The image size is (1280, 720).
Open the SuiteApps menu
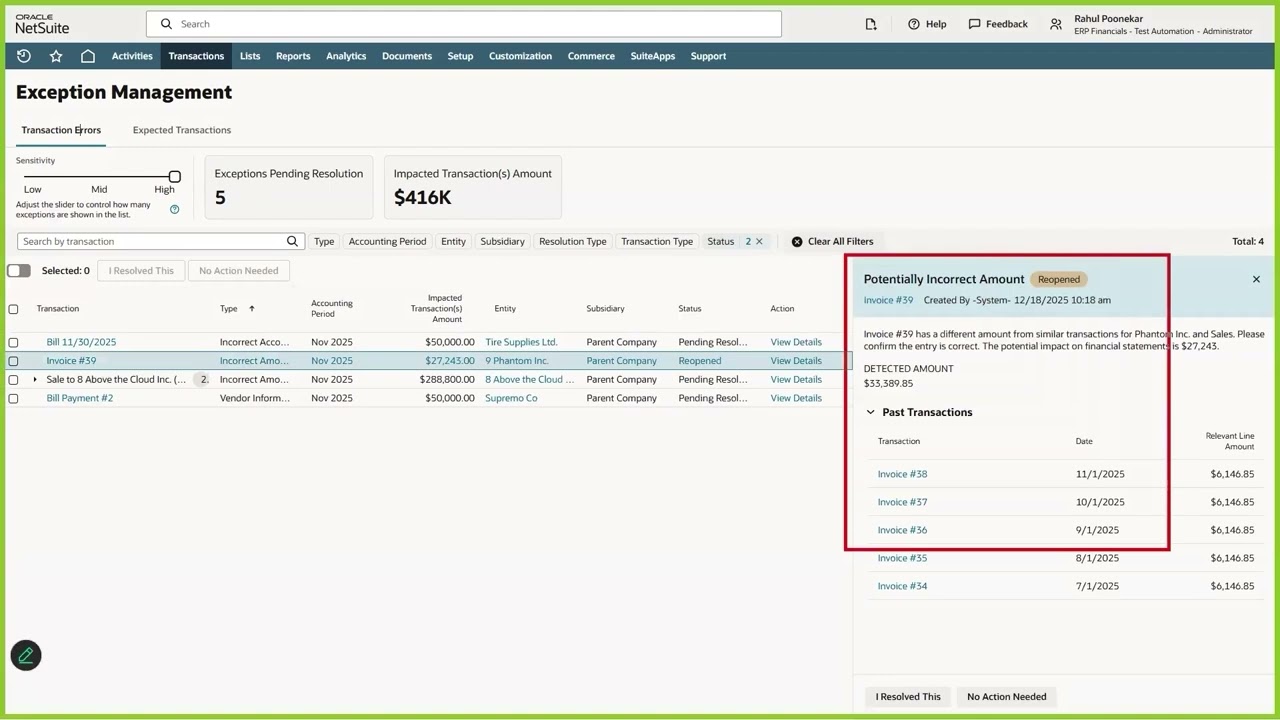[x=653, y=56]
